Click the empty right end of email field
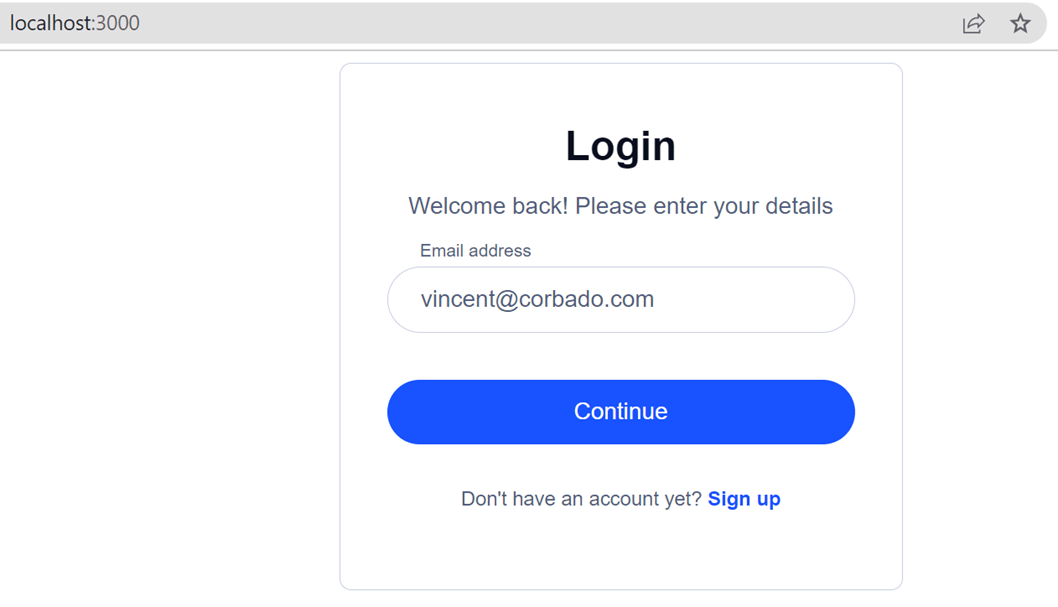Viewport: 1058px width, 607px height. [x=780, y=299]
